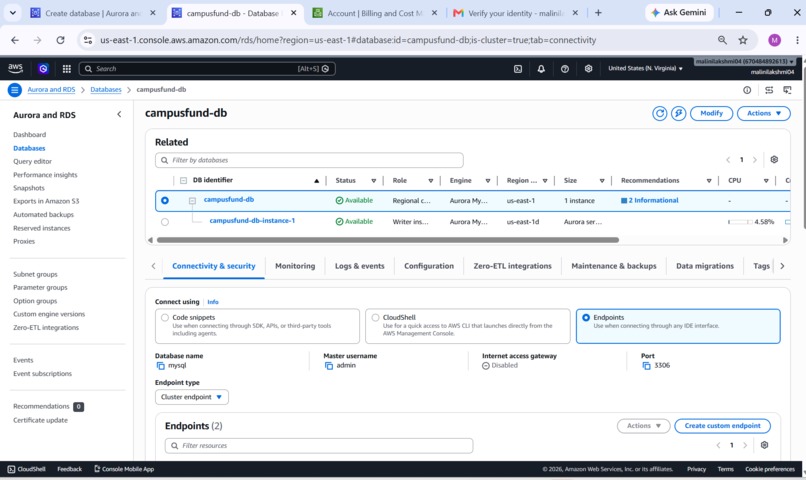Open Snapshots in the sidebar

(x=29, y=188)
